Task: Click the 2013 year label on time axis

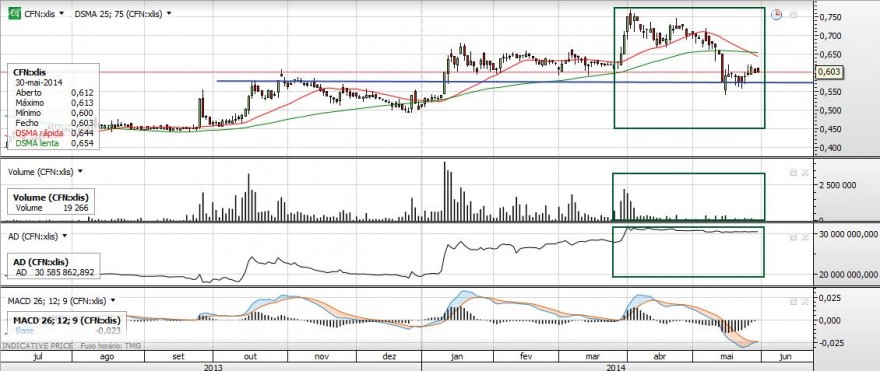Action: pos(212,367)
